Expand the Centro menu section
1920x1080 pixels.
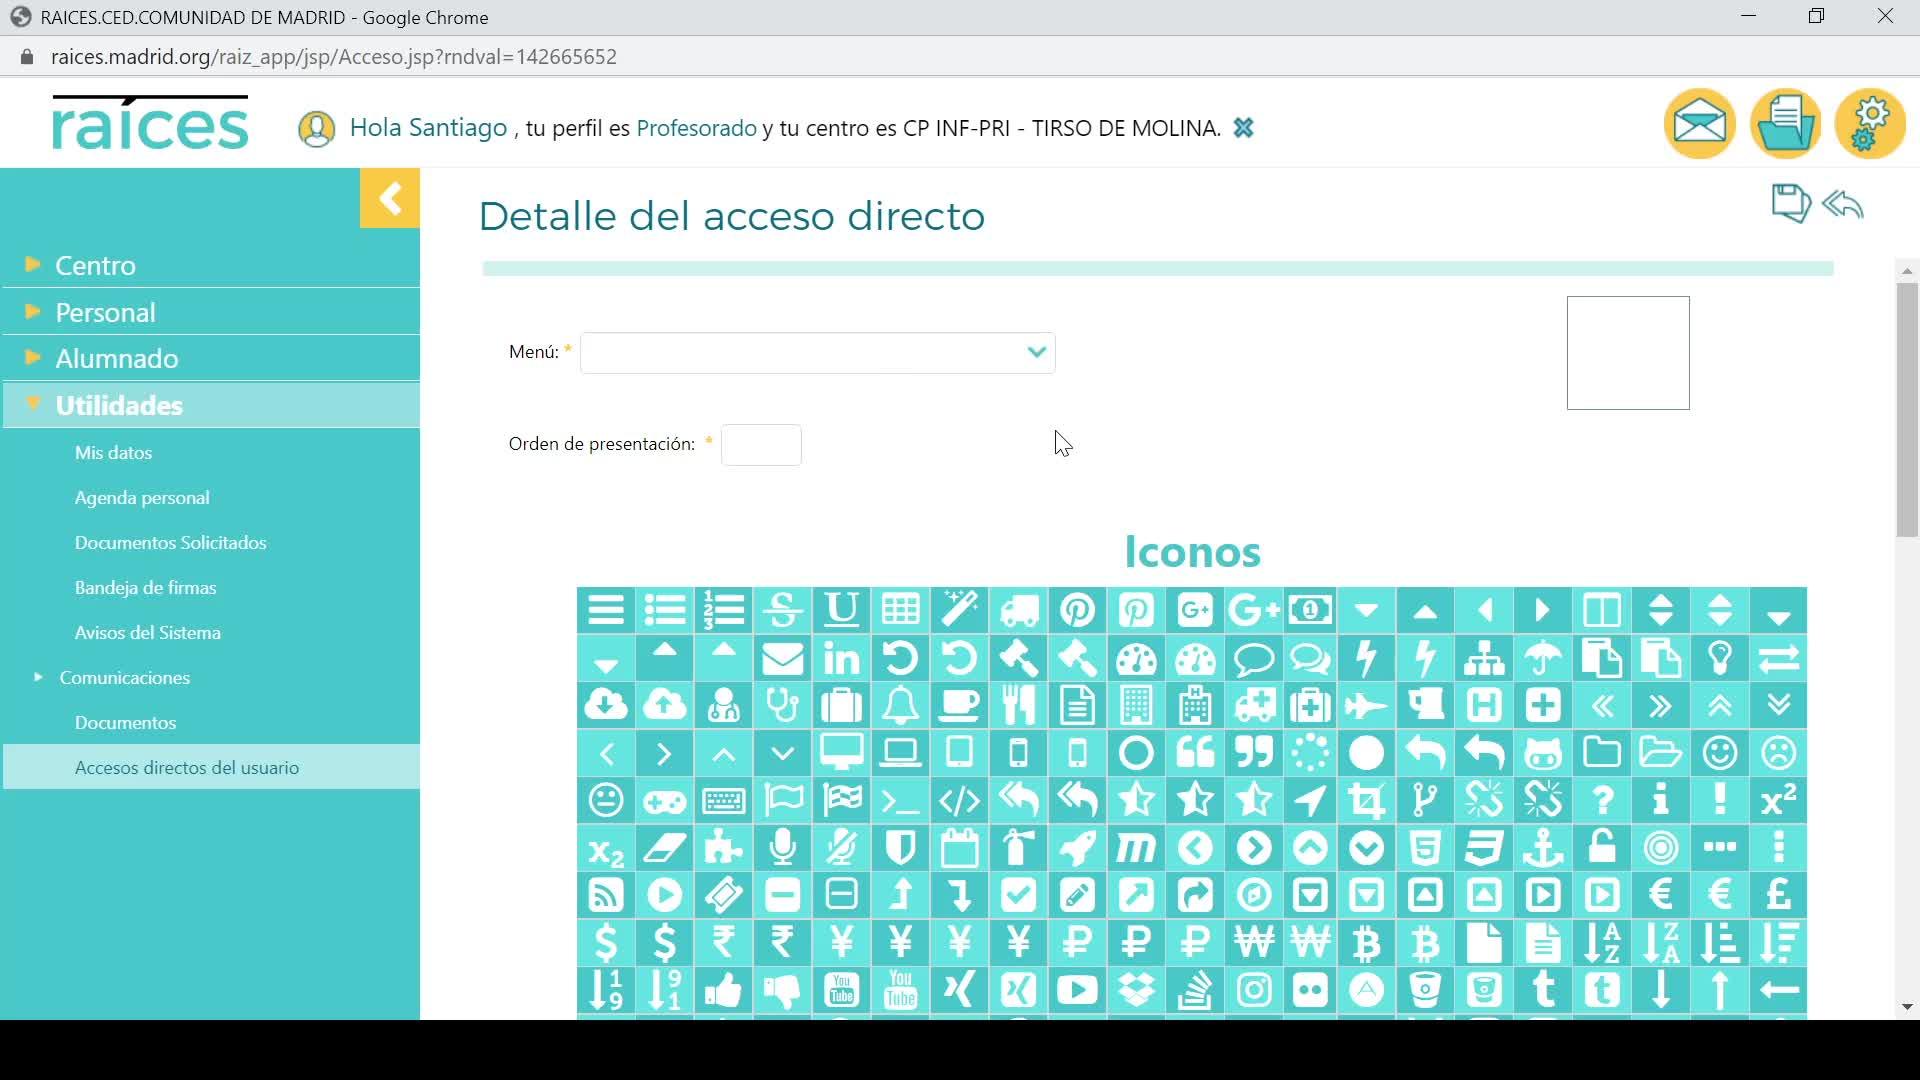[x=95, y=265]
